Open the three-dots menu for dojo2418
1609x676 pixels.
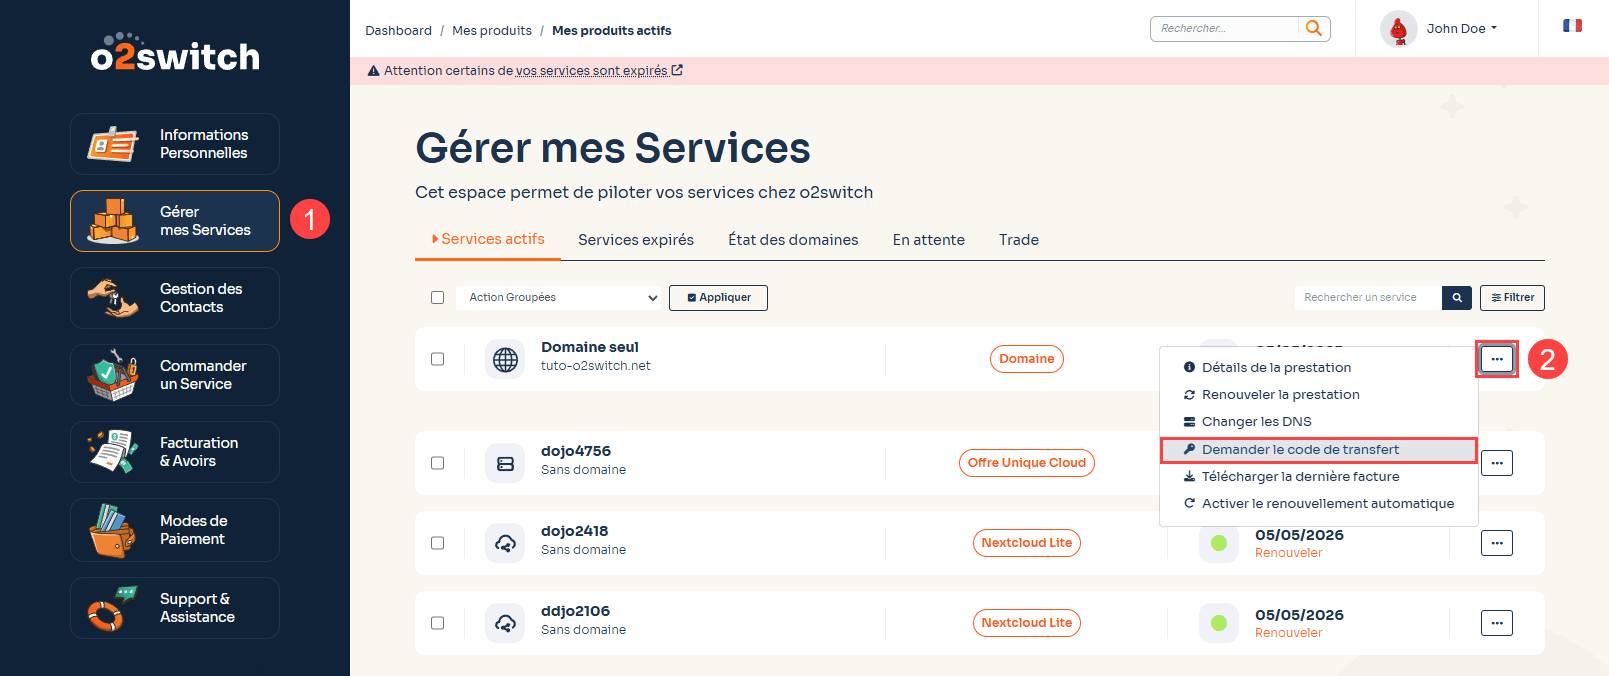[1496, 543]
